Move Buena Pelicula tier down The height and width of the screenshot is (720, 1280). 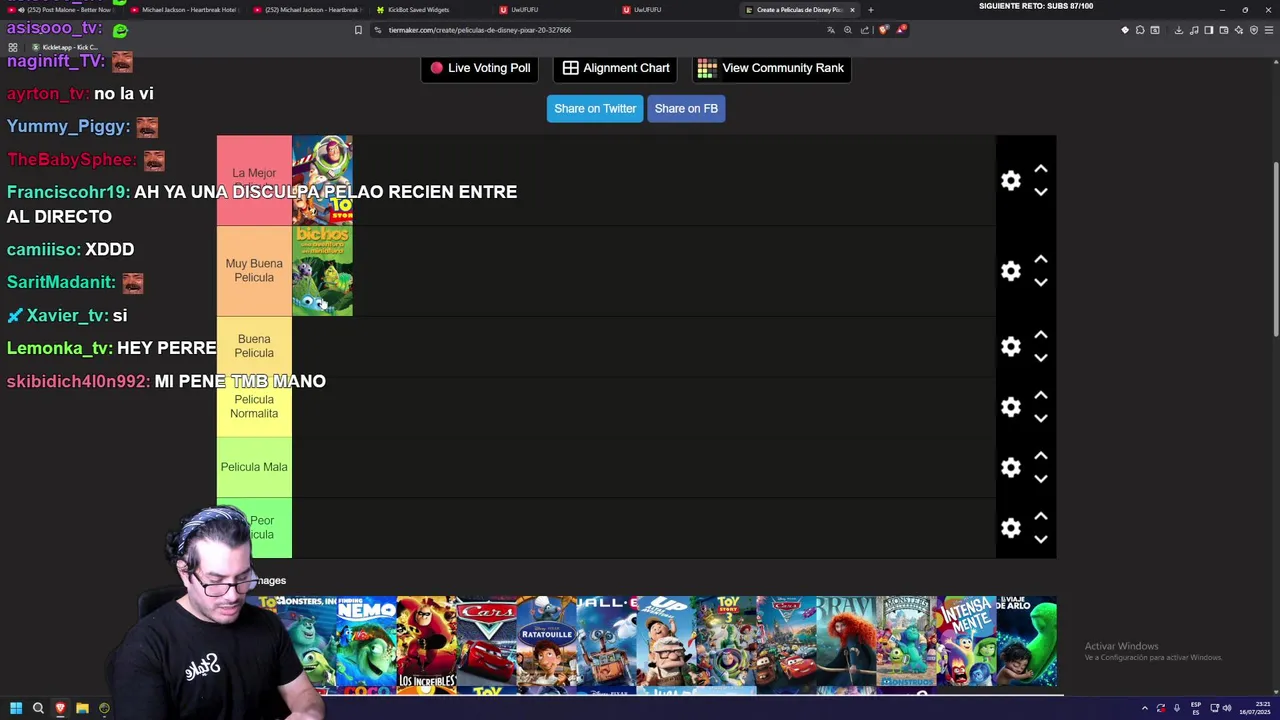tap(1041, 358)
